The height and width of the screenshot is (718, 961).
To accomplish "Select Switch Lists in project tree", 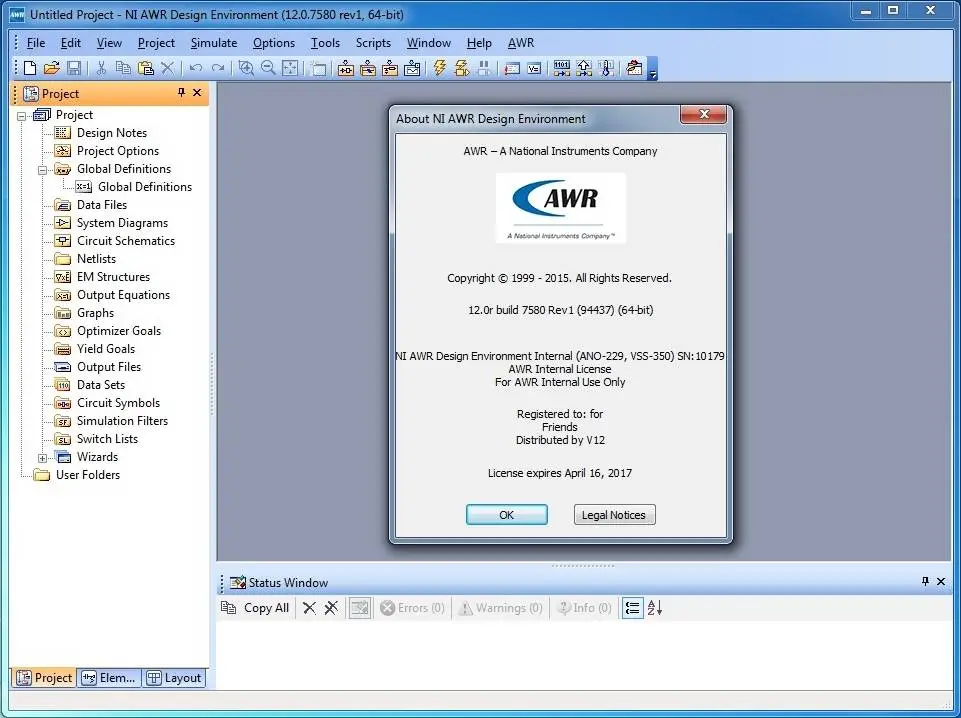I will coord(107,439).
